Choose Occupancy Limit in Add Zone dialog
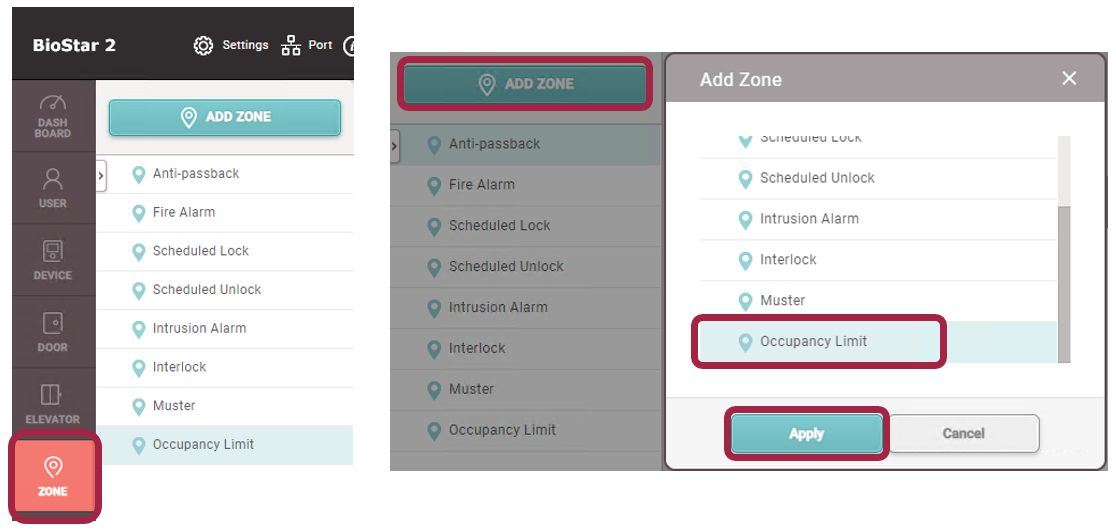This screenshot has height=530, width=1116. [x=814, y=342]
